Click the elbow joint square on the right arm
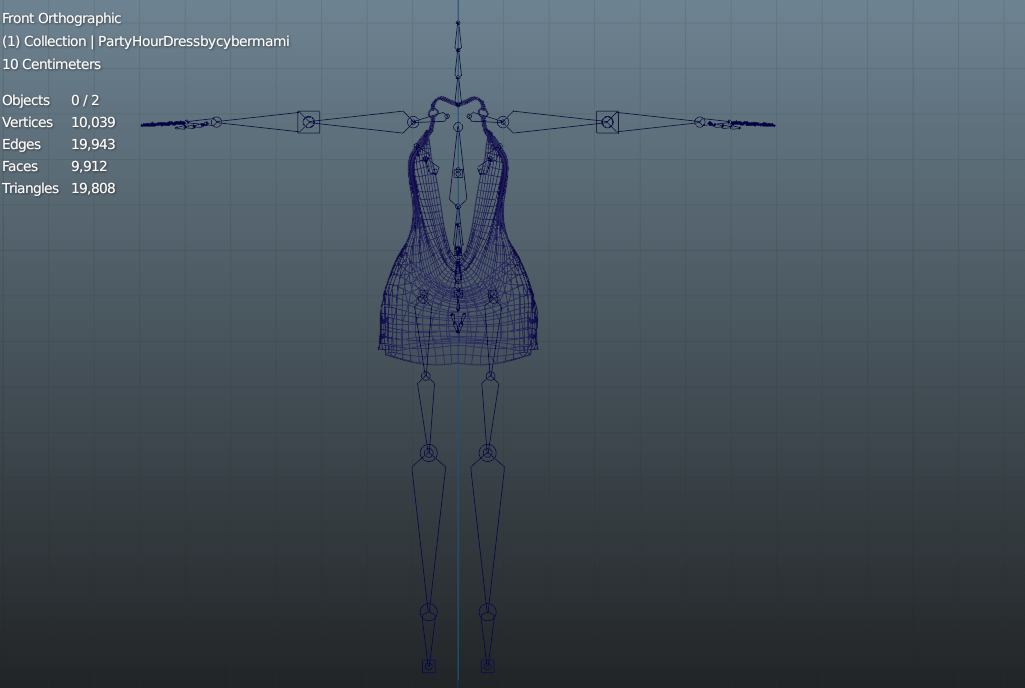Image resolution: width=1025 pixels, height=688 pixels. pos(607,122)
